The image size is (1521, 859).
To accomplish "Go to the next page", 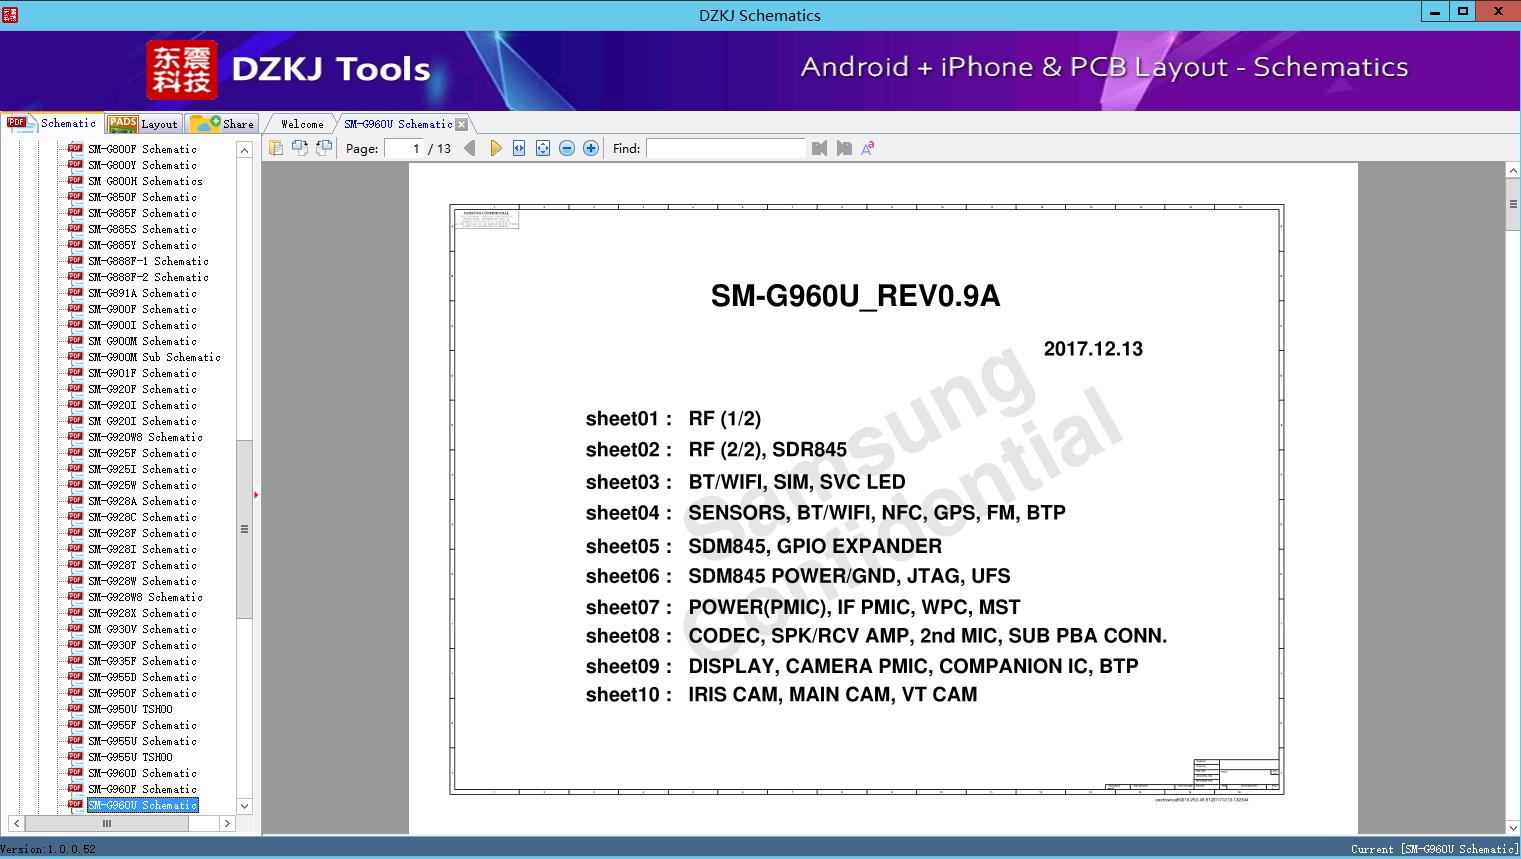I will tap(495, 148).
